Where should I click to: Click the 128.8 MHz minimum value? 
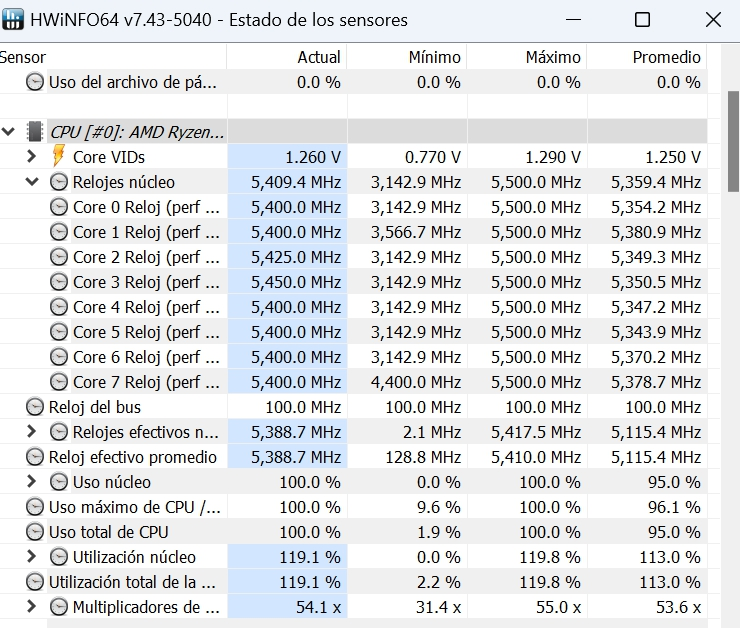click(x=423, y=457)
